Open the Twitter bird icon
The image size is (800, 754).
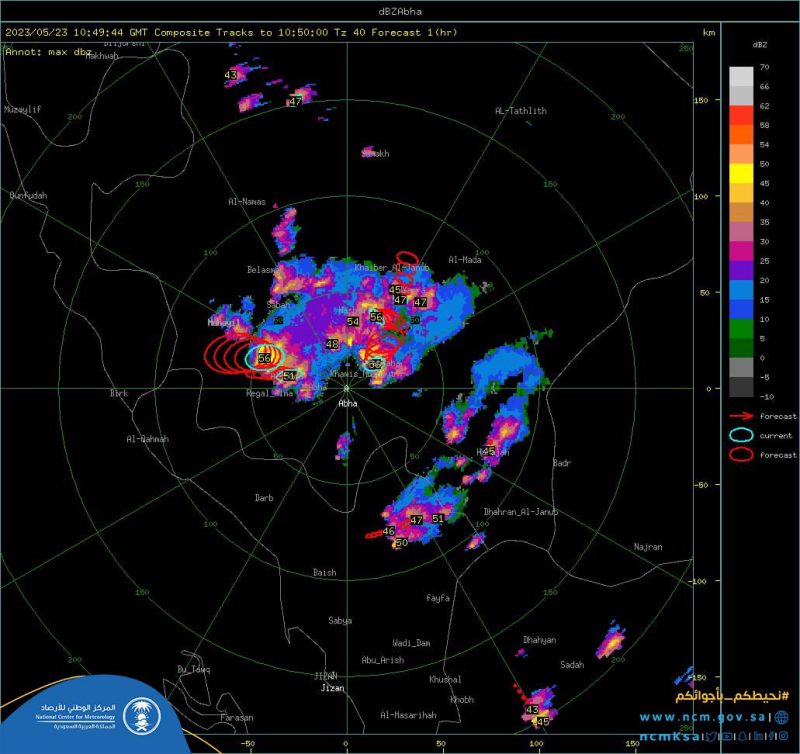(x=711, y=736)
